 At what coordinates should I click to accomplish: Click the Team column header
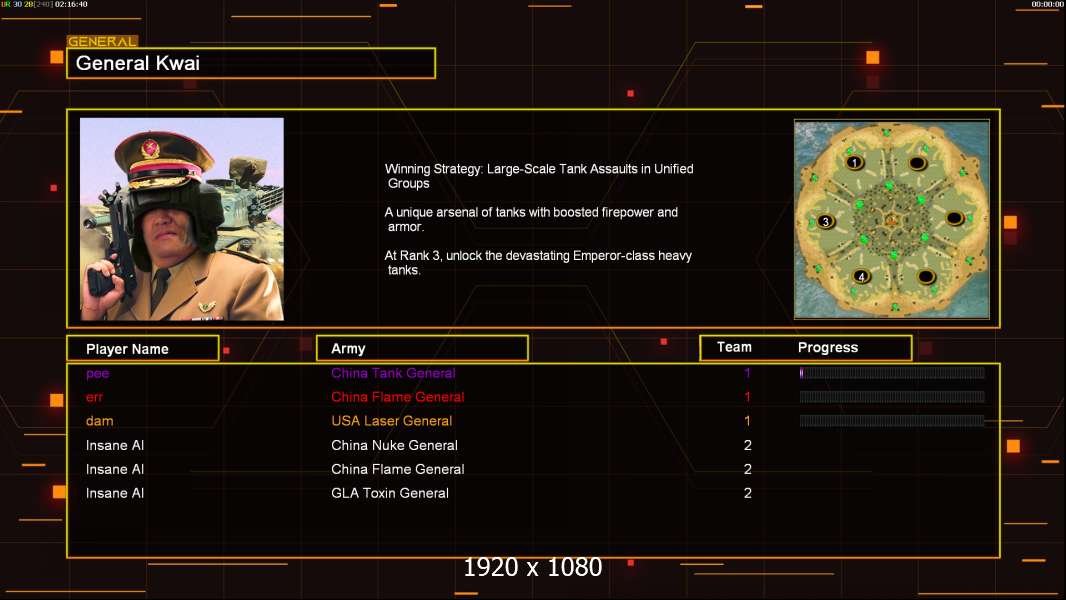coord(734,347)
